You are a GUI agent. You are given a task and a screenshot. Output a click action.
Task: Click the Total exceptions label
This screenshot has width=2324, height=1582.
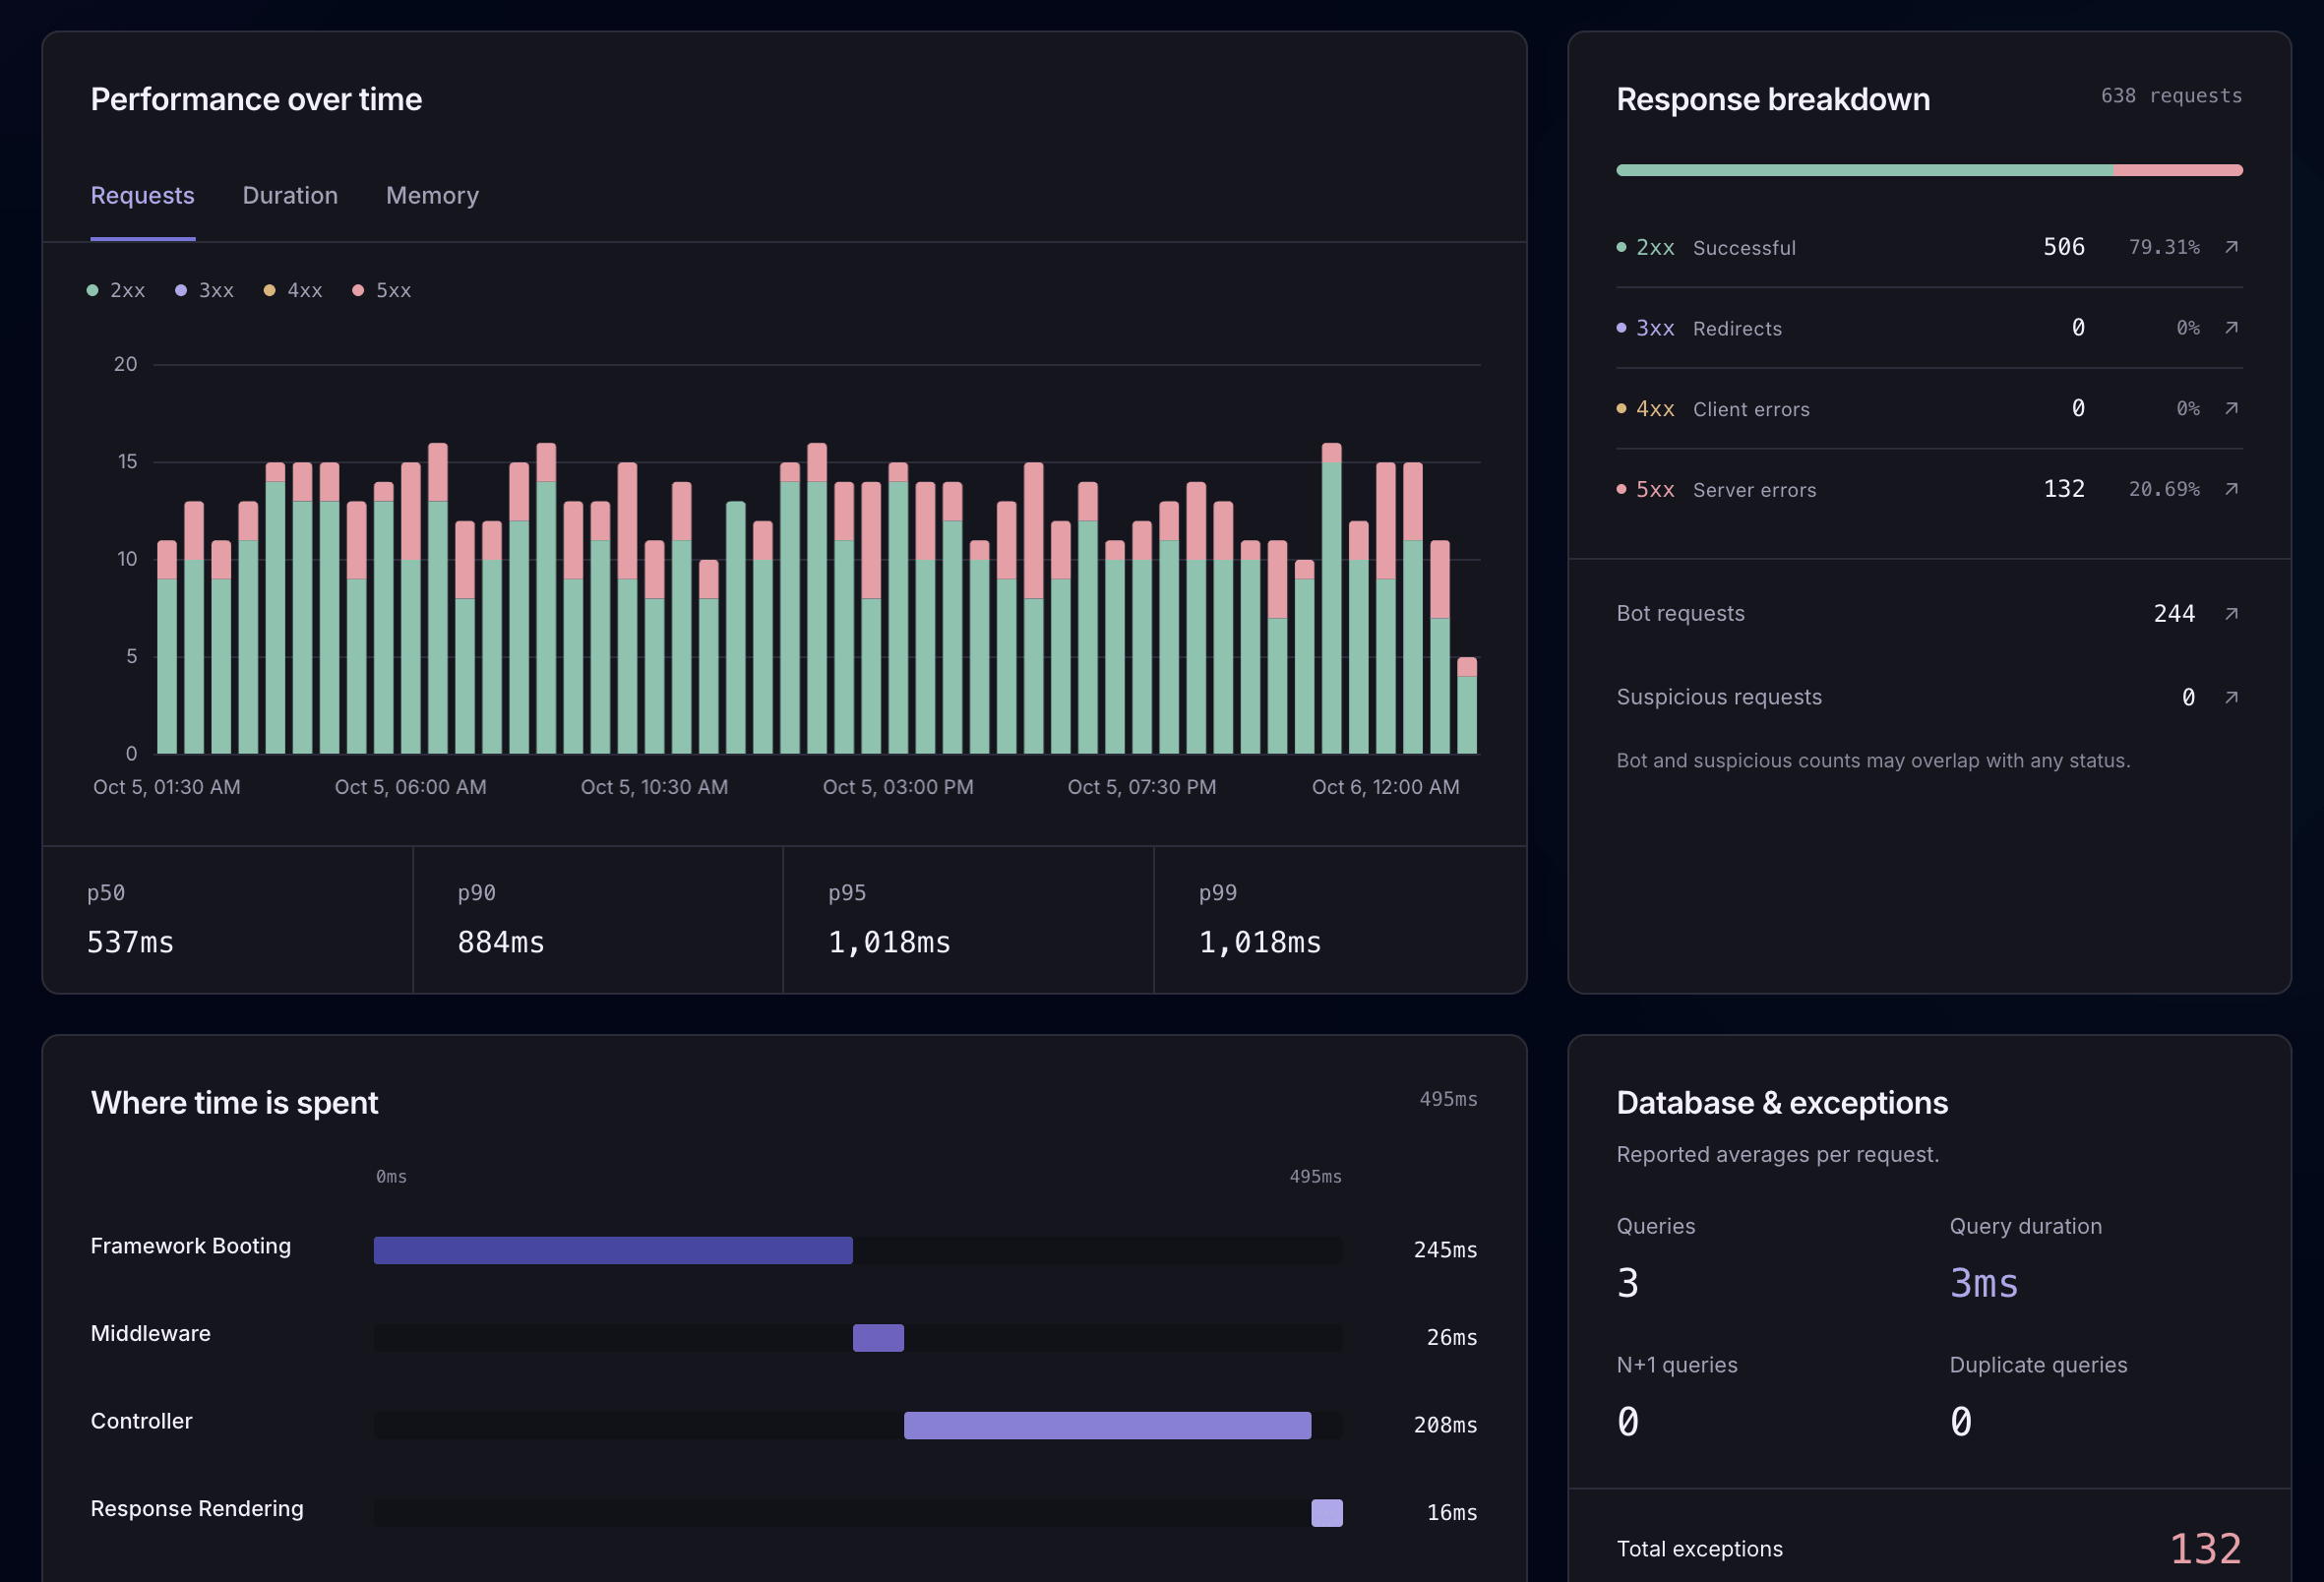[x=1699, y=1549]
